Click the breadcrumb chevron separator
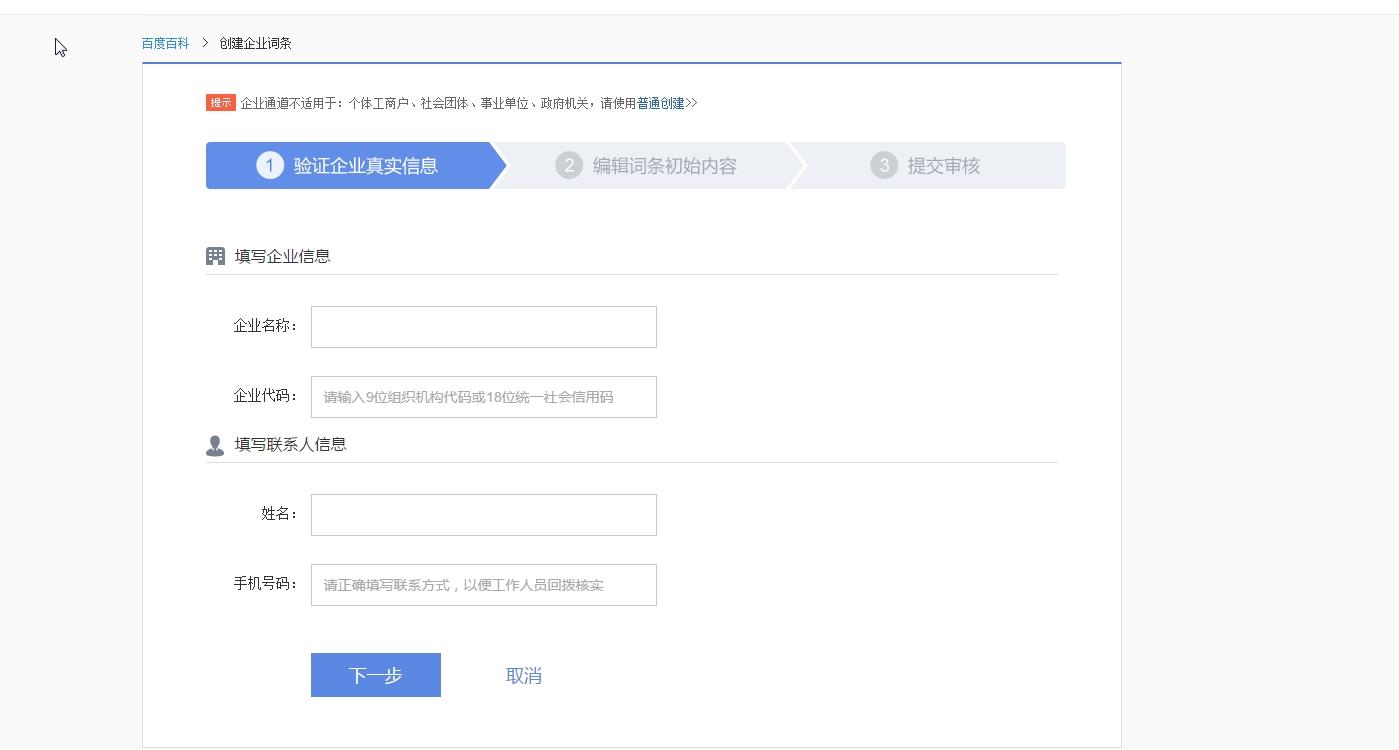This screenshot has height=750, width=1399. pyautogui.click(x=205, y=43)
